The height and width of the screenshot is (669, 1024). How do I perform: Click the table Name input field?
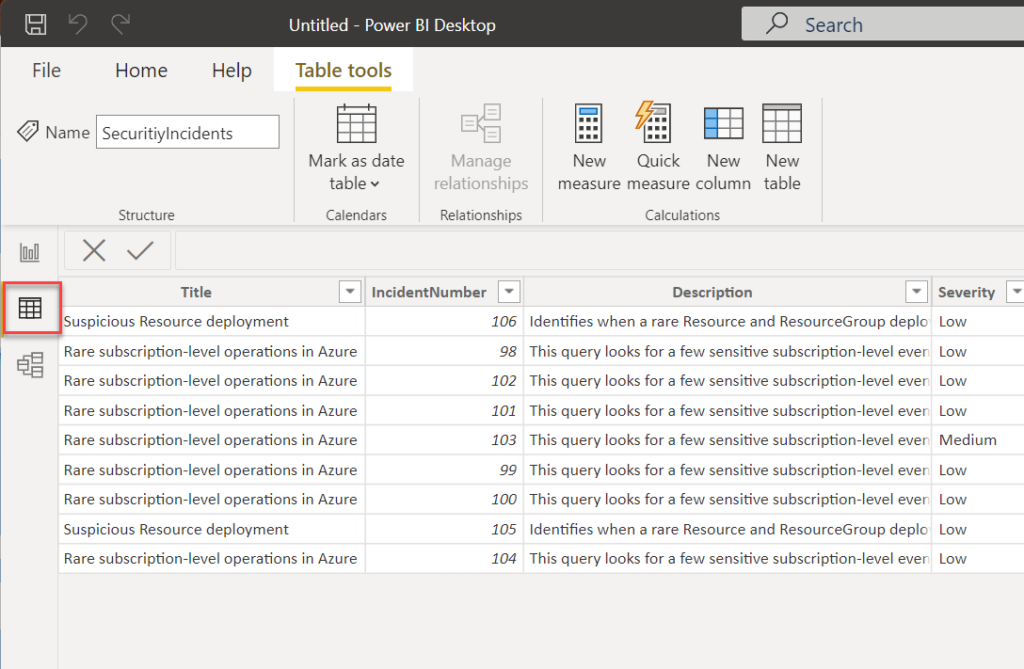pyautogui.click(x=187, y=132)
